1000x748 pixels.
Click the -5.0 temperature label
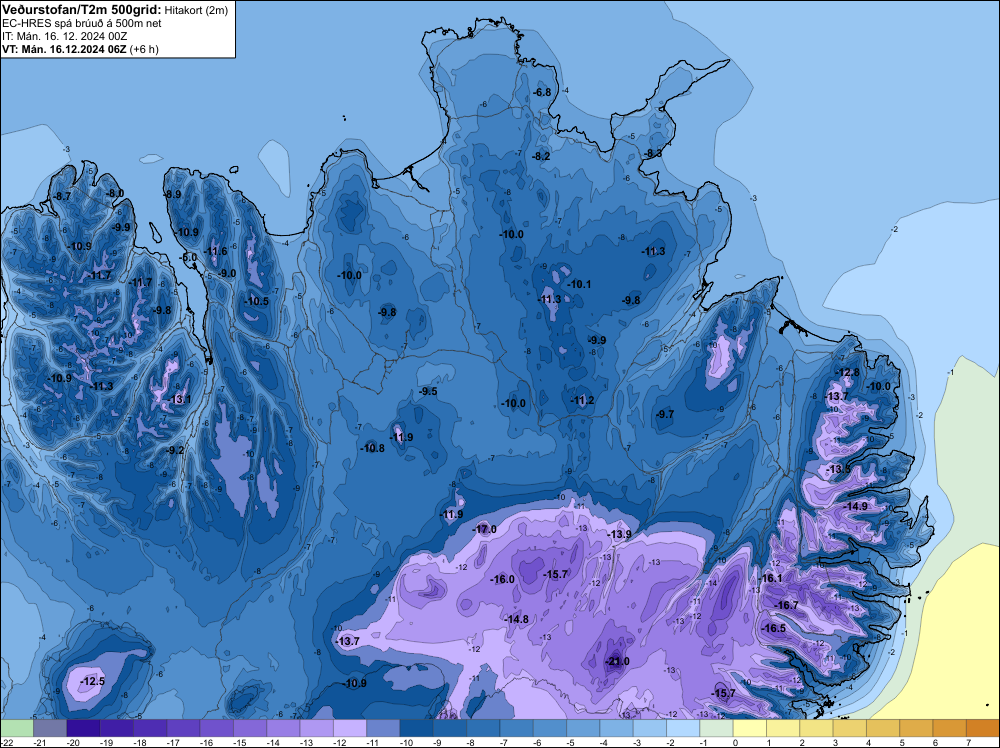pyautogui.click(x=189, y=258)
